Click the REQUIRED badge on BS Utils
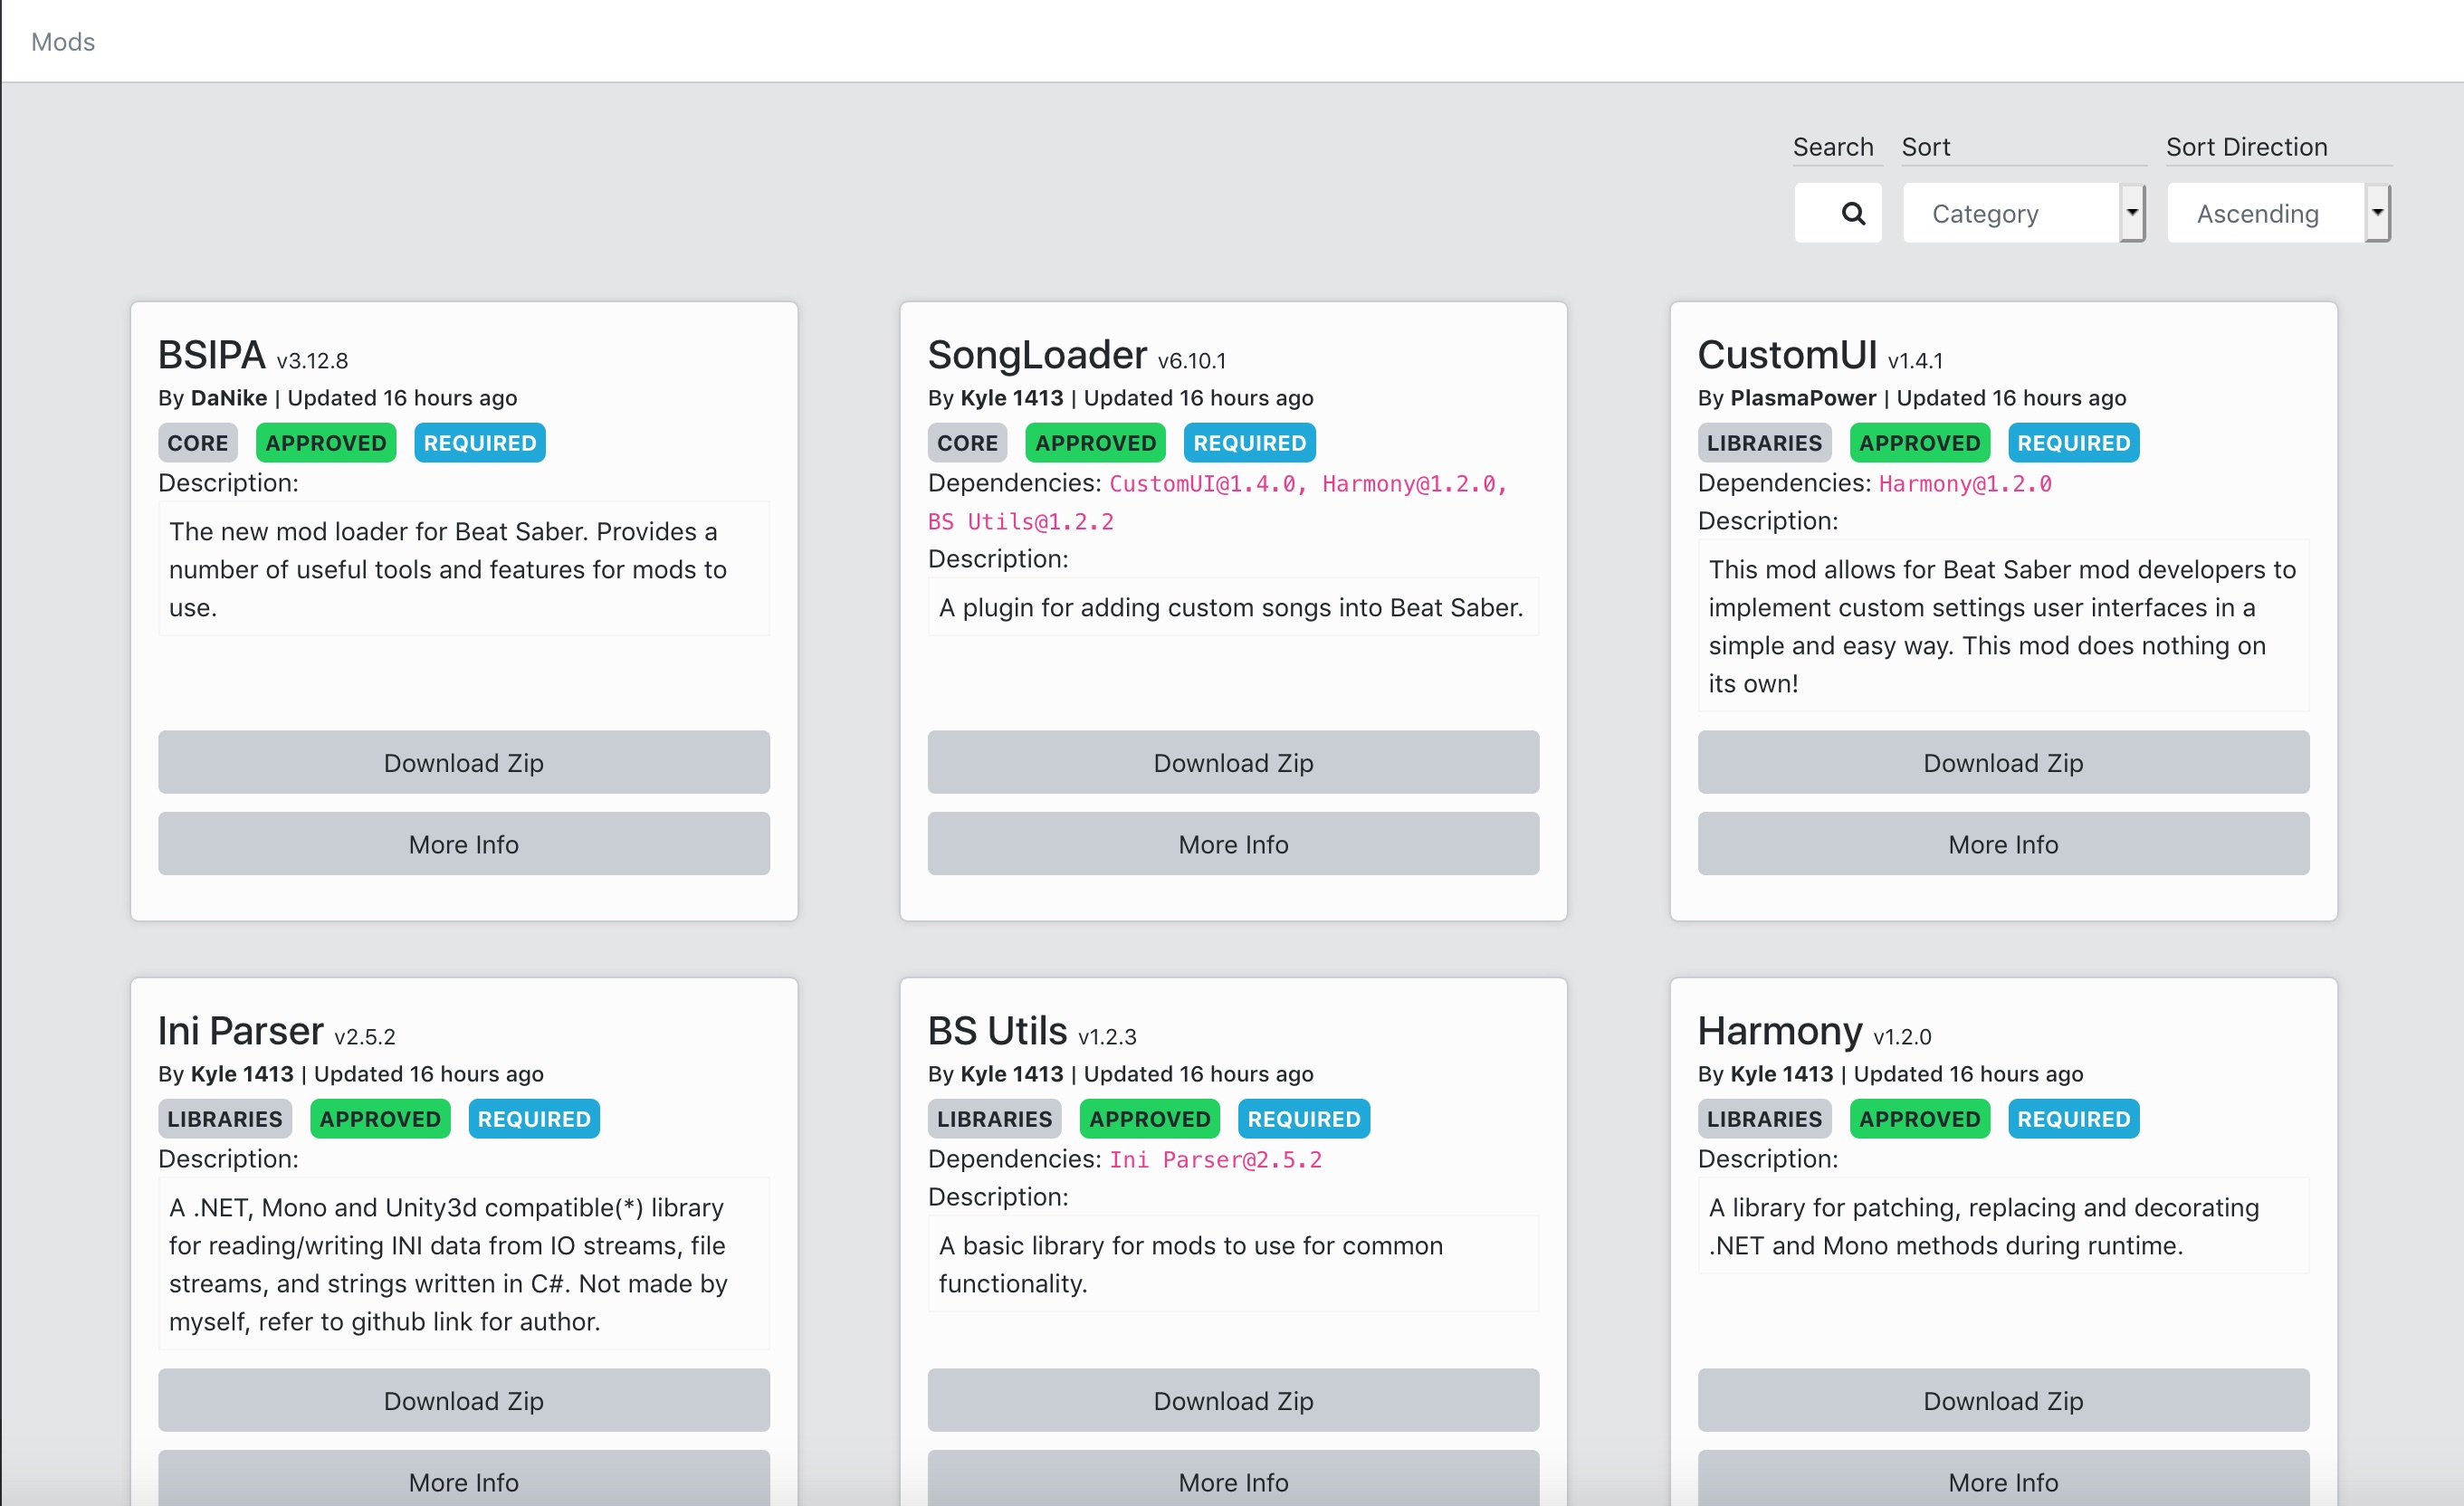This screenshot has height=1506, width=2464. coord(1304,1119)
